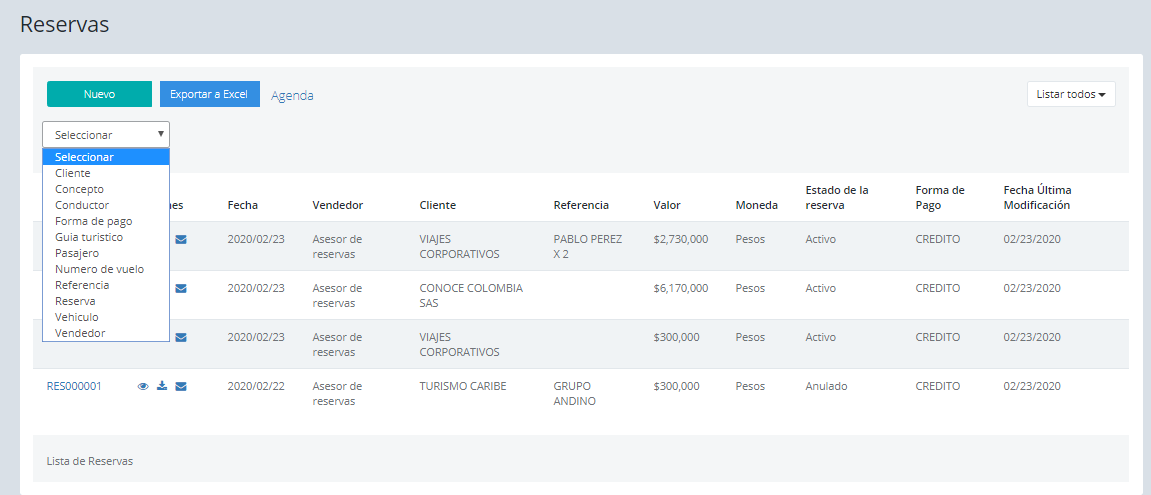Click envelope icon in CONOCE COLOMBIA SAS row
This screenshot has width=1151, height=495.
181,288
